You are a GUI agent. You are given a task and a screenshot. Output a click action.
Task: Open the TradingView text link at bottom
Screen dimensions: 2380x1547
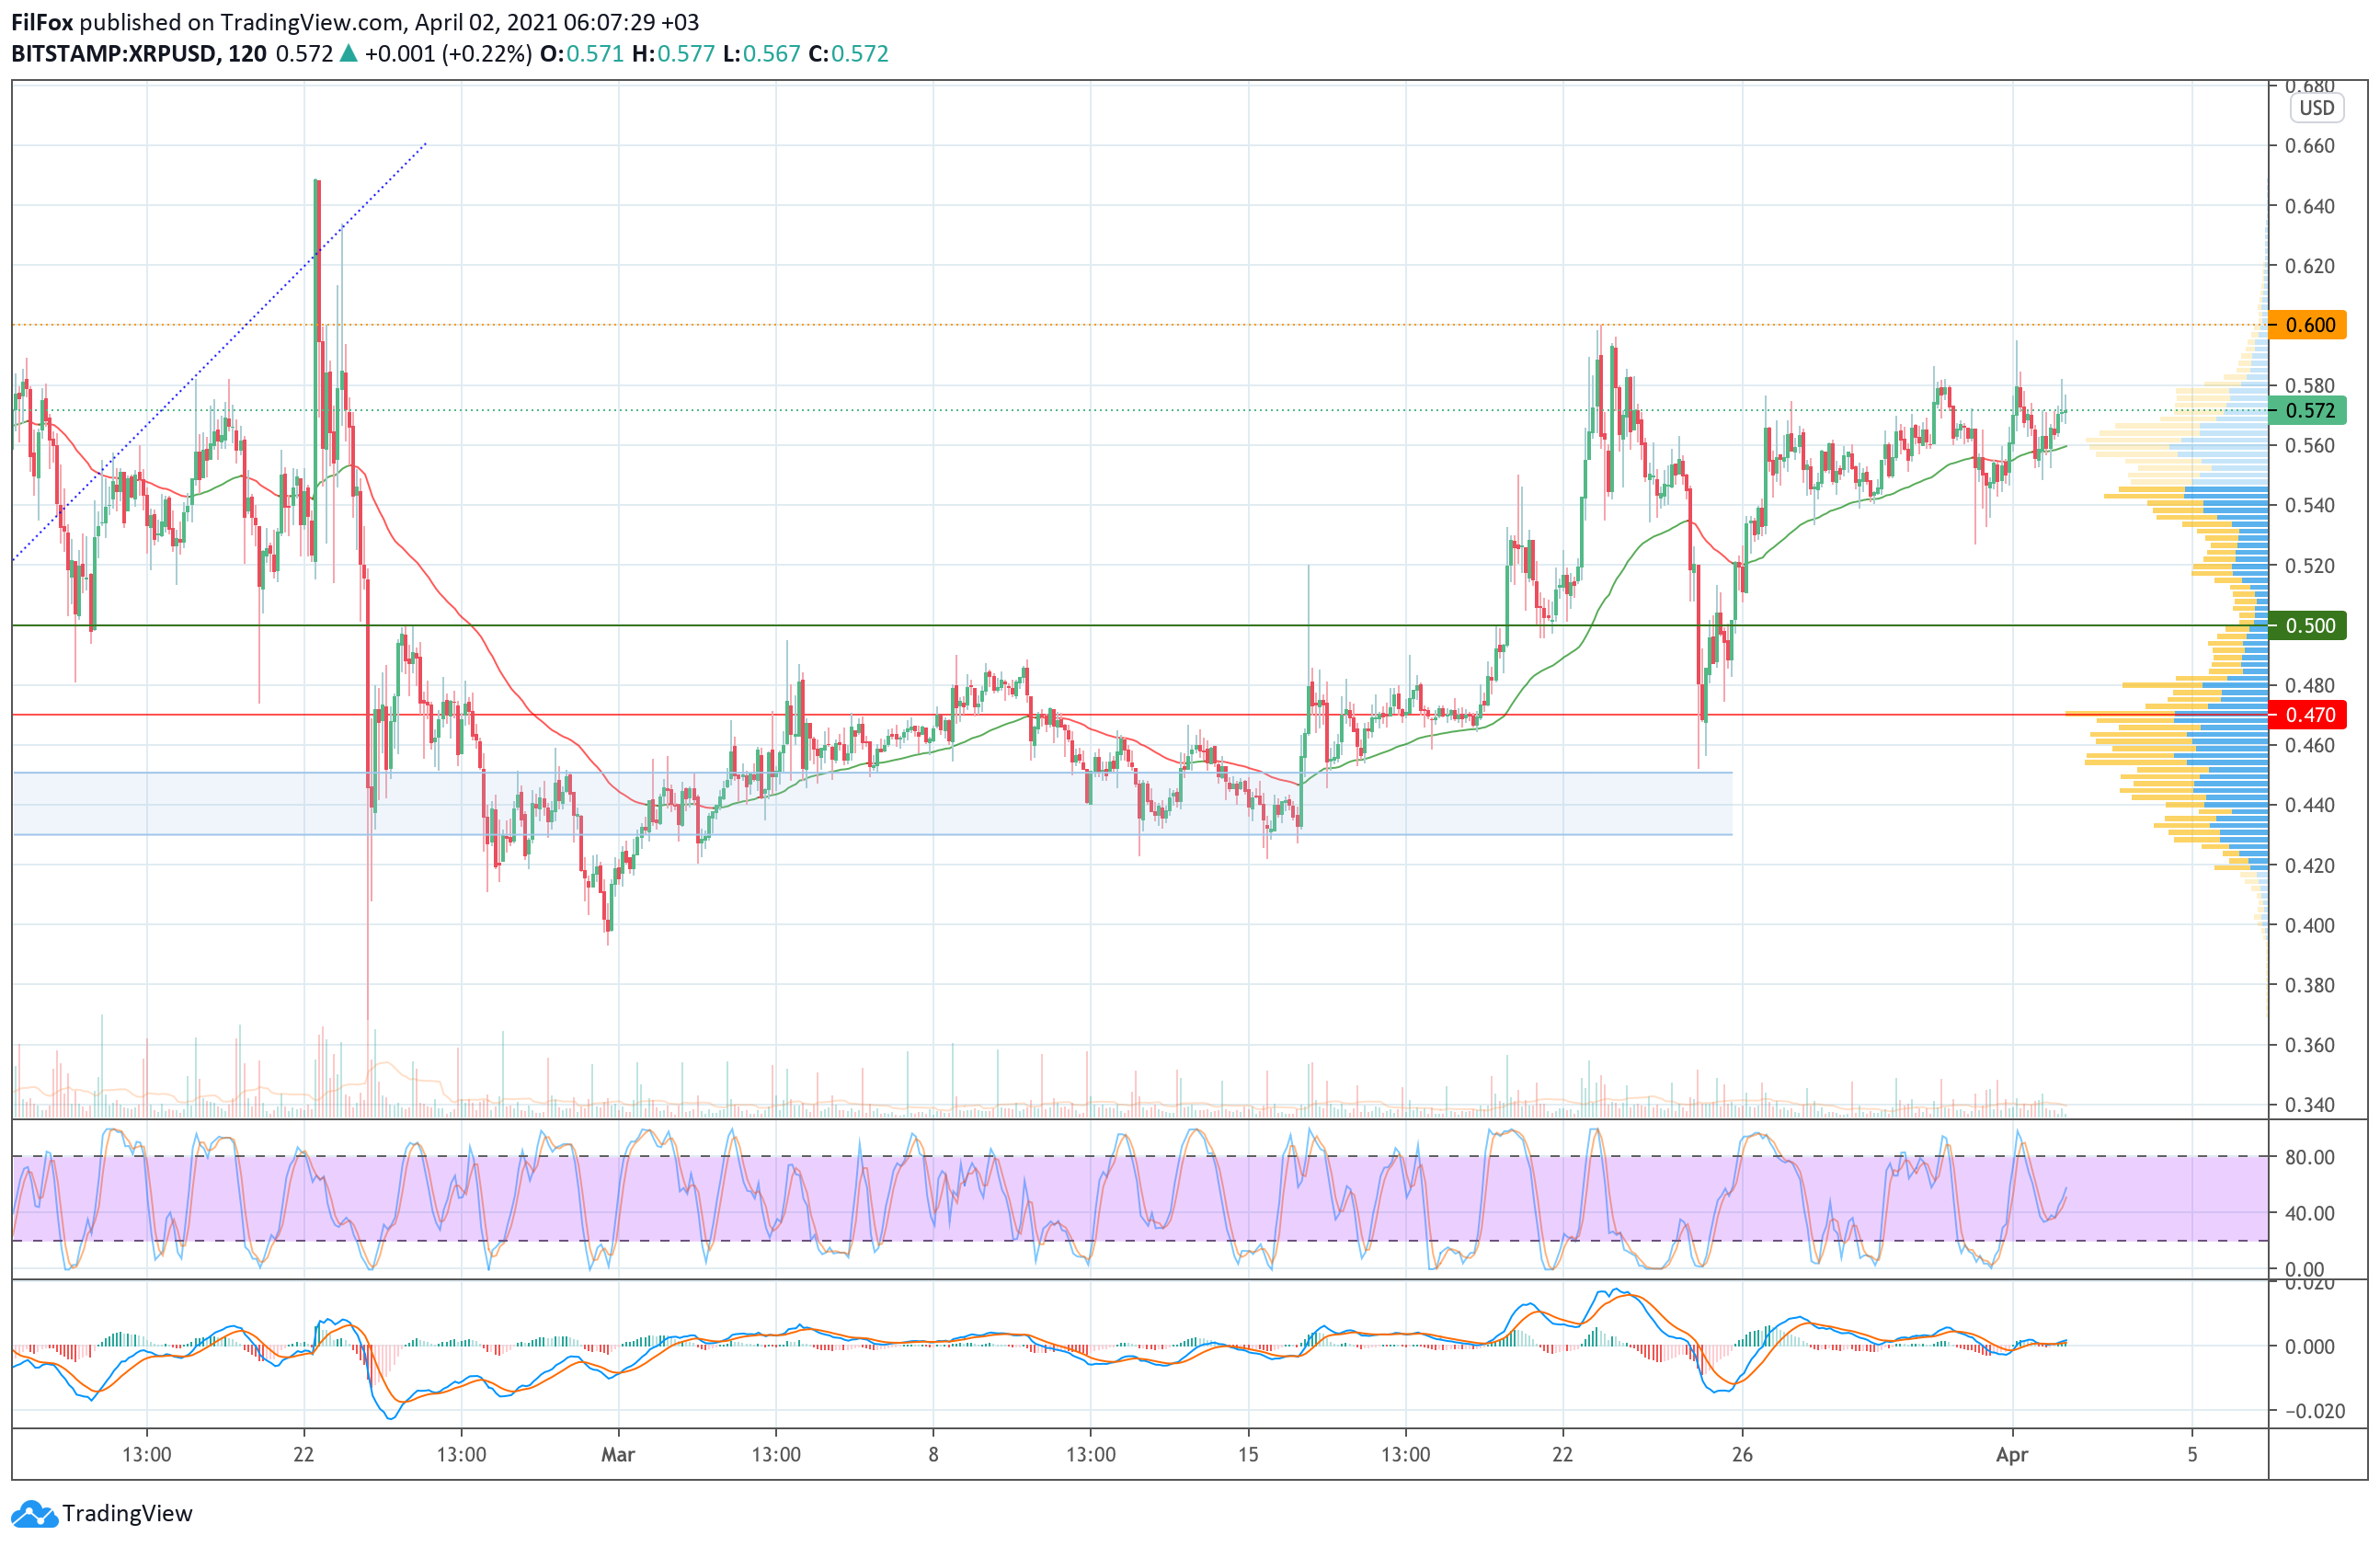pos(127,1514)
